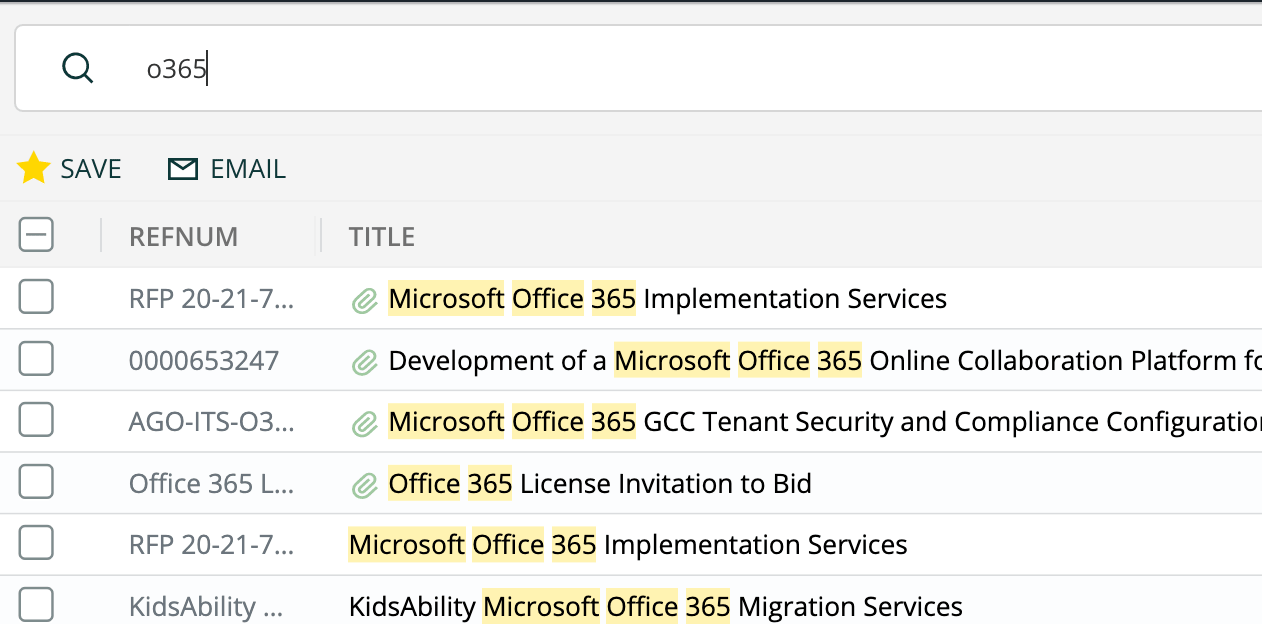Toggle the select-all checkbox in header

36,235
